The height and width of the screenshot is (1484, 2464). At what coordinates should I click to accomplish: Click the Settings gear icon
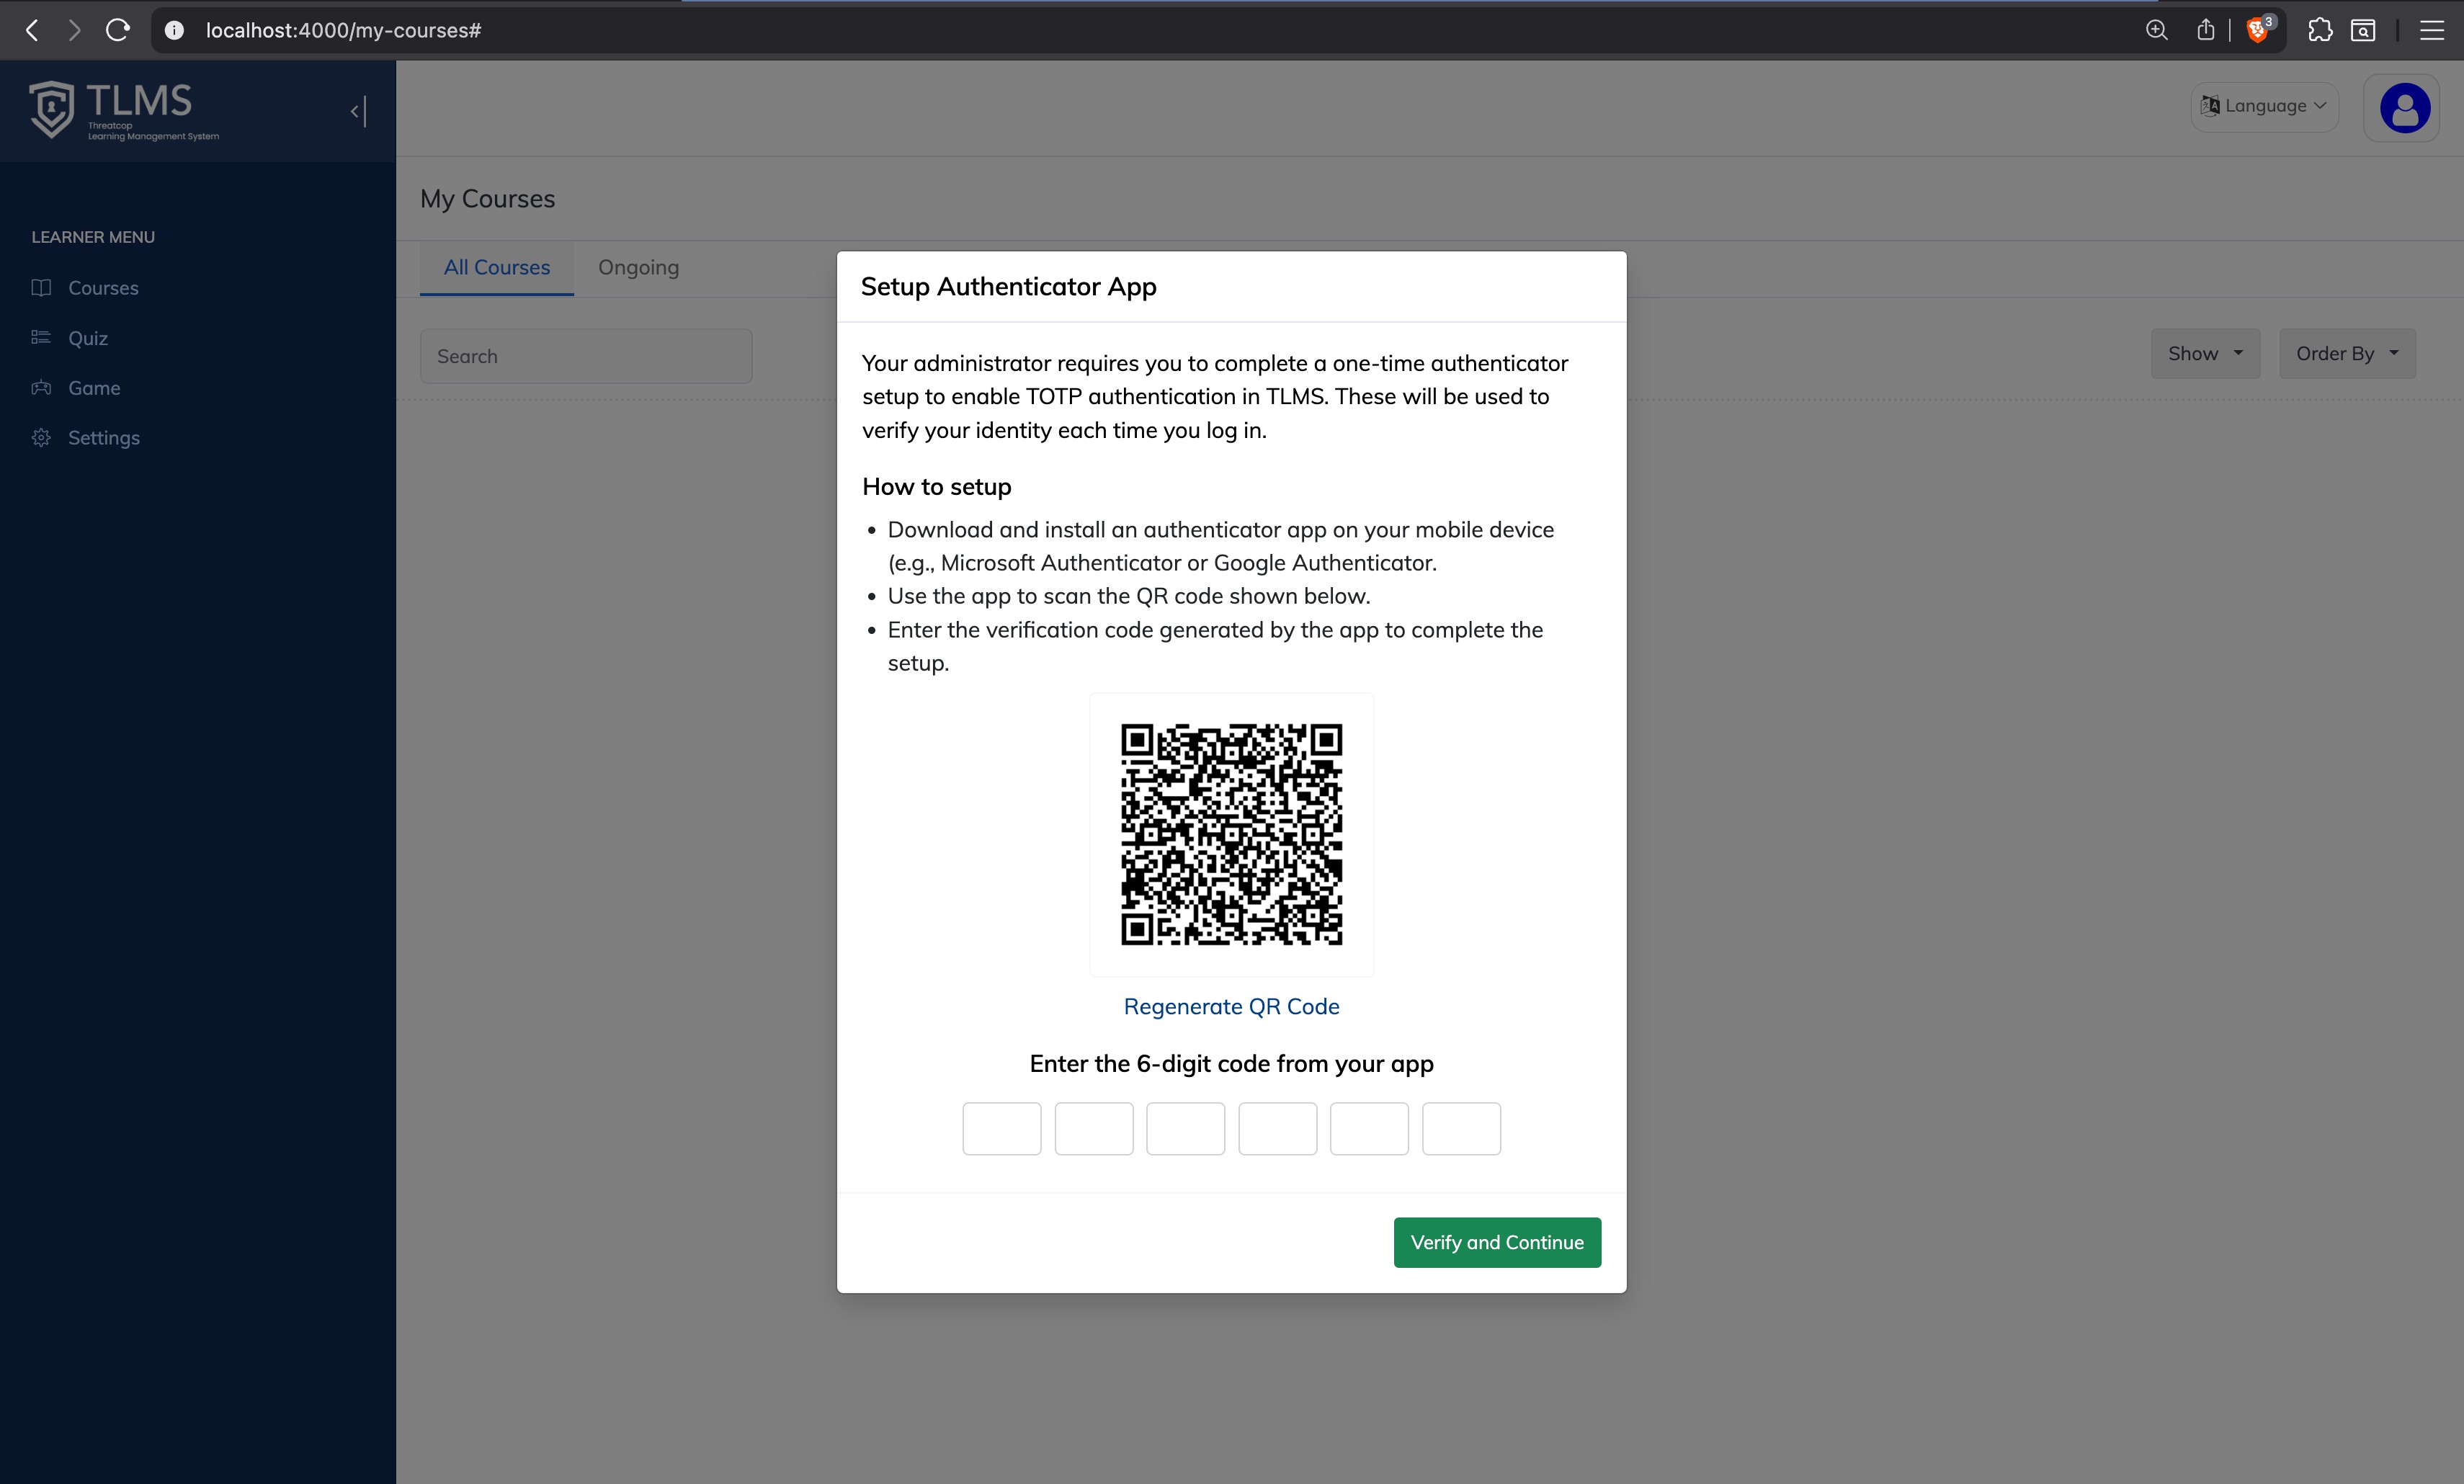[x=41, y=437]
